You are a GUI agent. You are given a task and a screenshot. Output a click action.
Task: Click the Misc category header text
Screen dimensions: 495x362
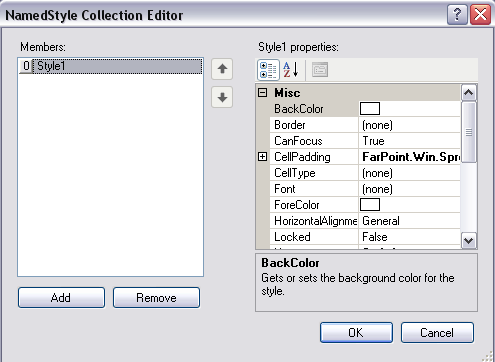click(x=287, y=93)
